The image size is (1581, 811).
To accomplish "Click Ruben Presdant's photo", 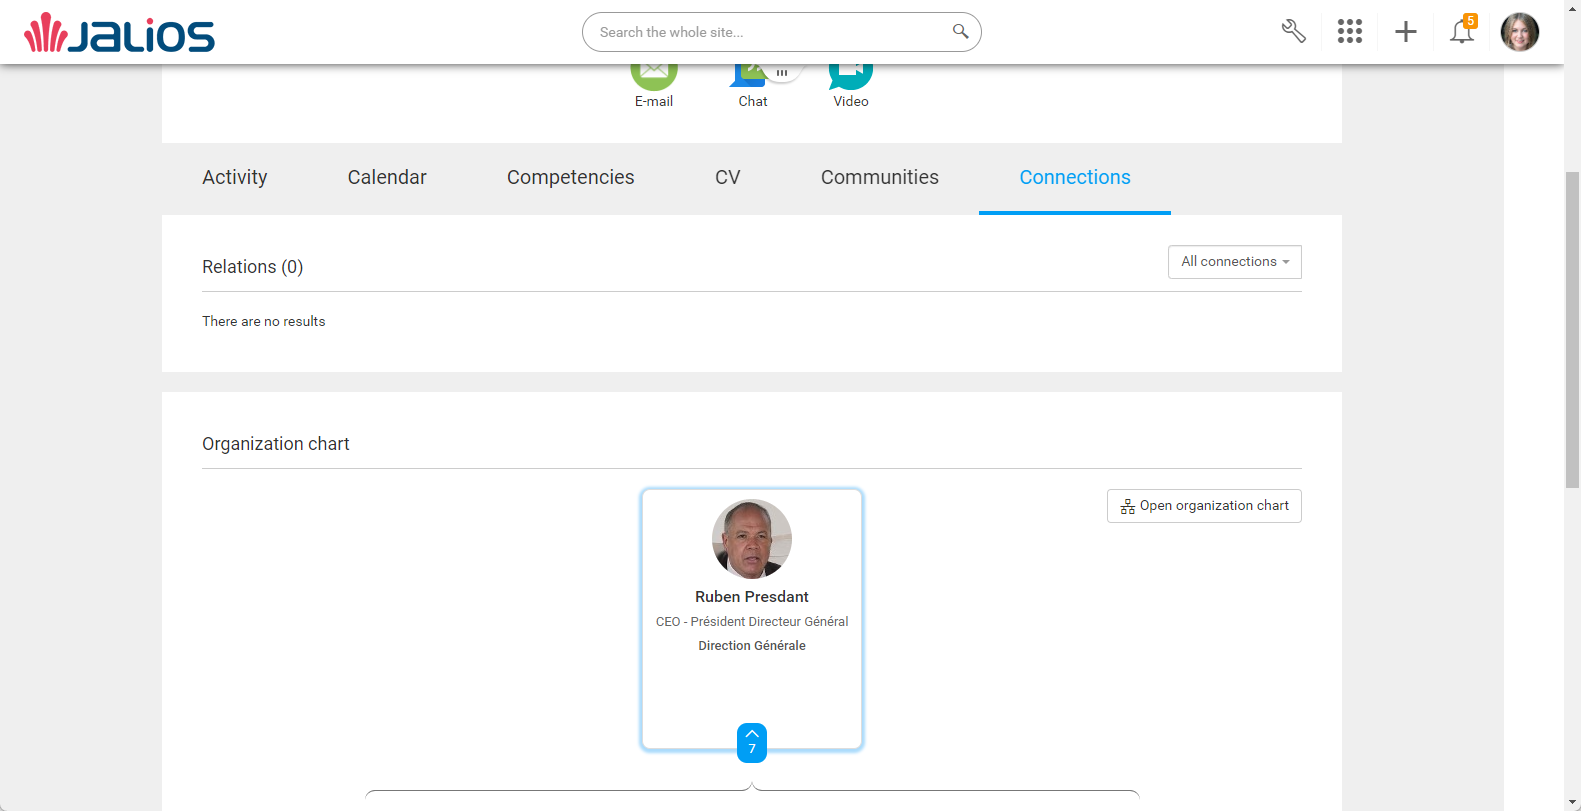I will (752, 539).
